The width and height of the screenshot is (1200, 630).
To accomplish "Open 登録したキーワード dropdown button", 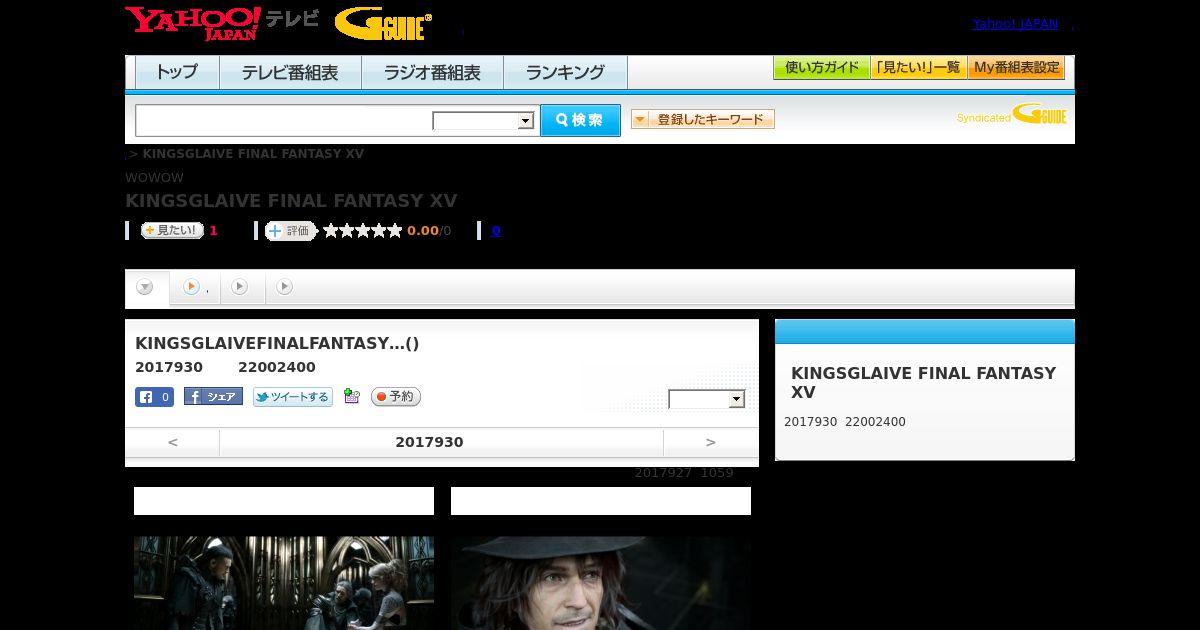I will click(x=703, y=119).
